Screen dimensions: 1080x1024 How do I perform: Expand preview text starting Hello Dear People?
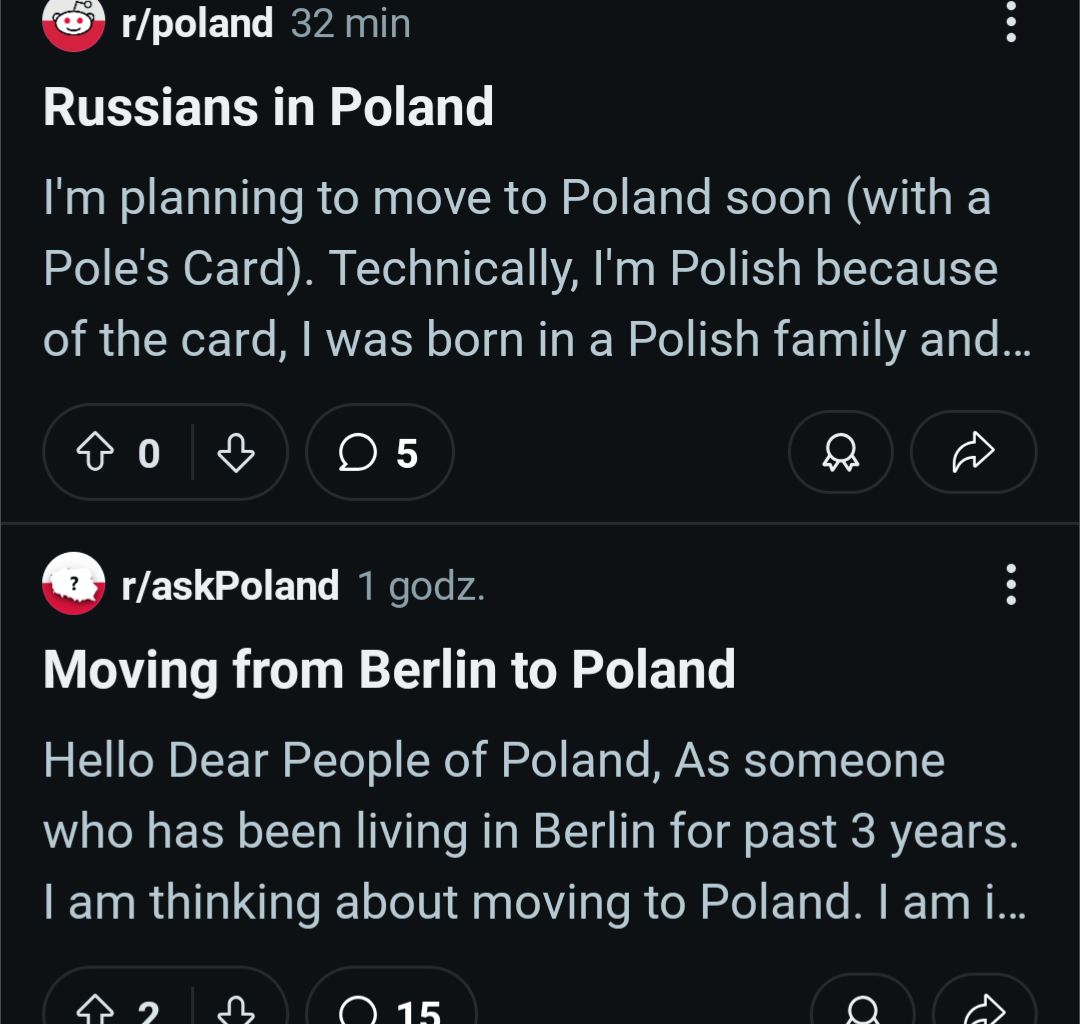pos(535,831)
